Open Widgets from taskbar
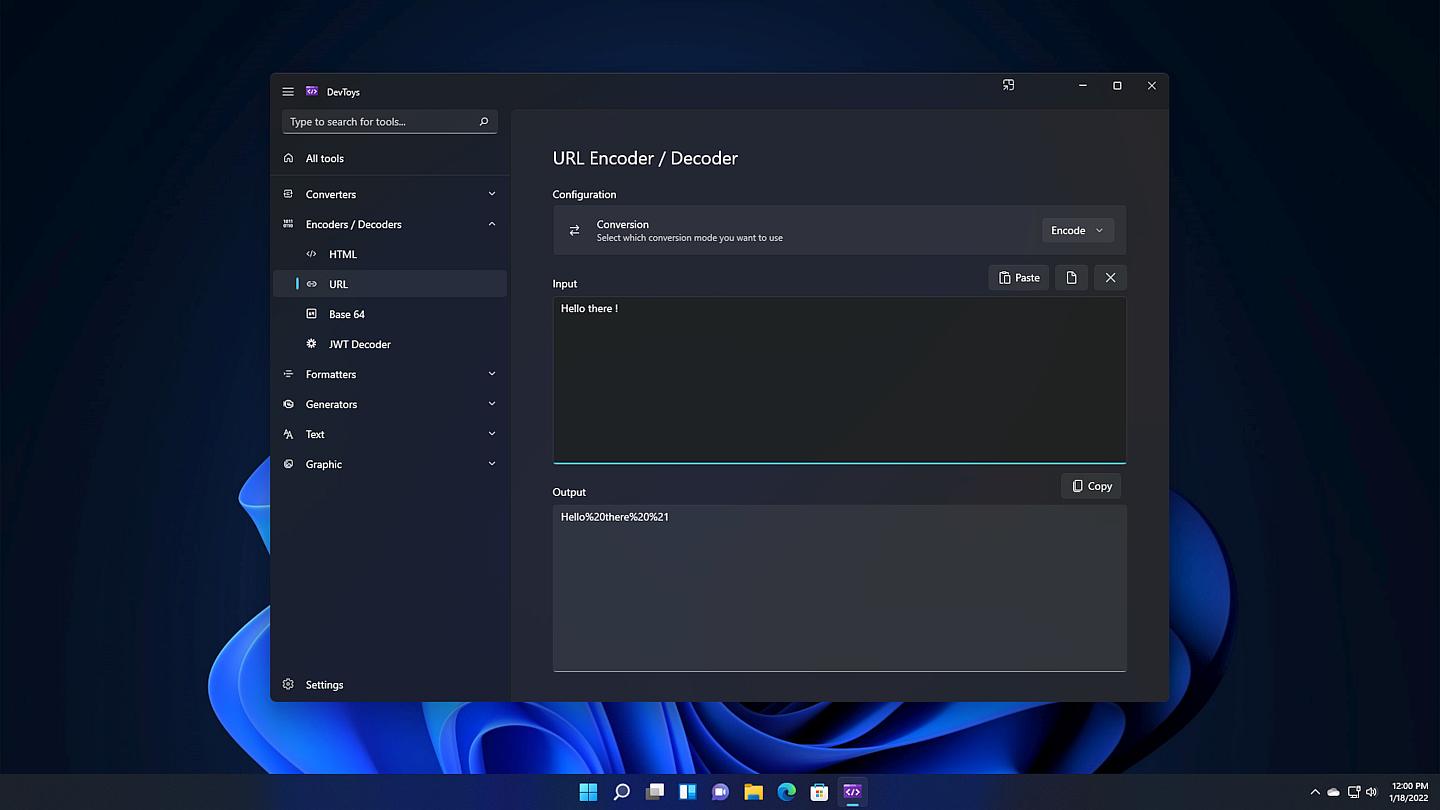Viewport: 1440px width, 810px height. [687, 792]
